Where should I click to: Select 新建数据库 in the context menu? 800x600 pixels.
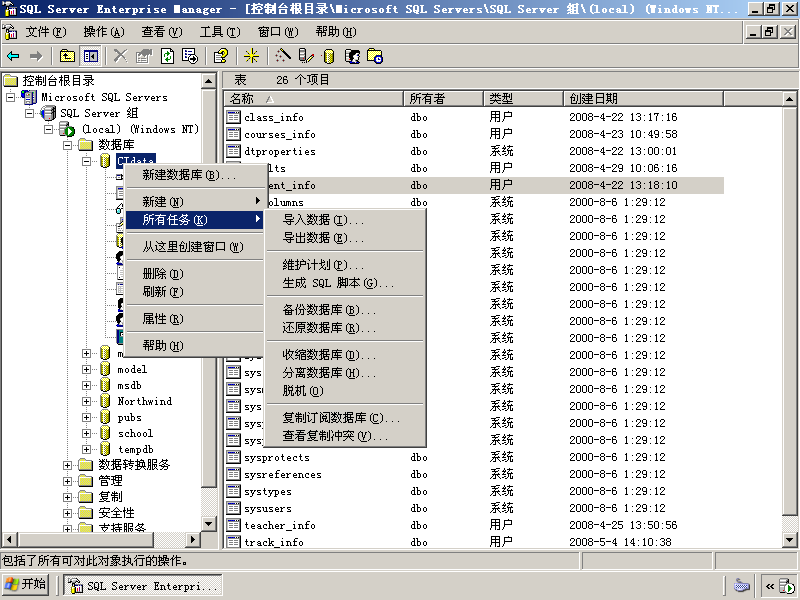[x=194, y=175]
